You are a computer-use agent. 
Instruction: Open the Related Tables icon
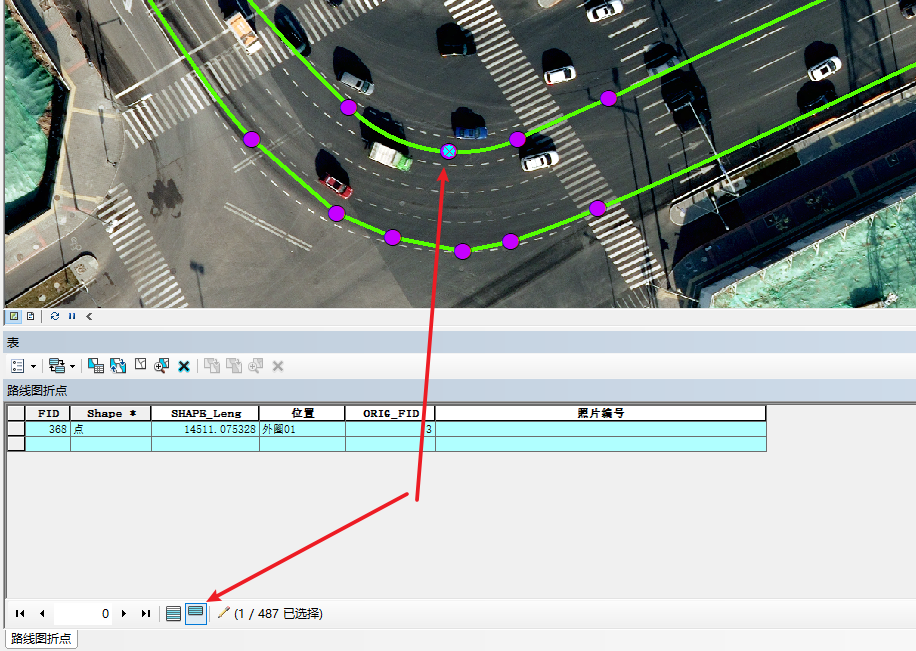(x=57, y=366)
